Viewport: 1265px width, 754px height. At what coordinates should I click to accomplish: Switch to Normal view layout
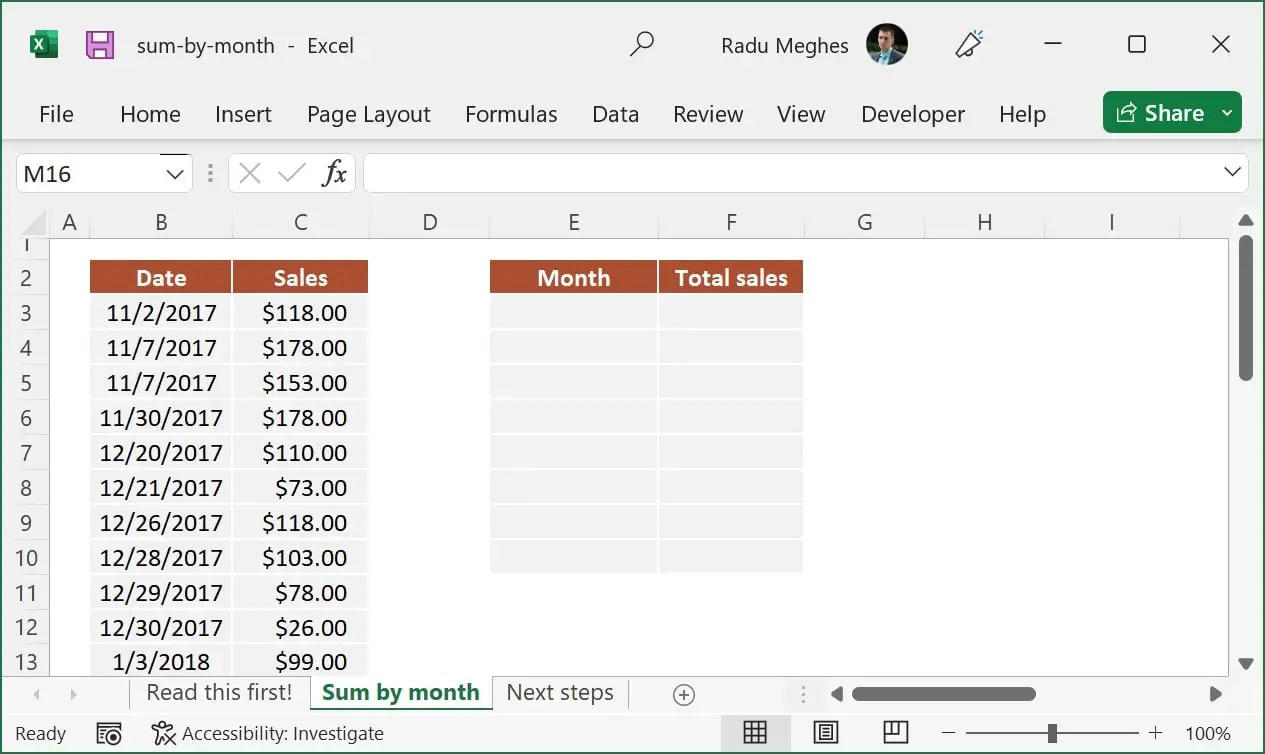tap(754, 733)
